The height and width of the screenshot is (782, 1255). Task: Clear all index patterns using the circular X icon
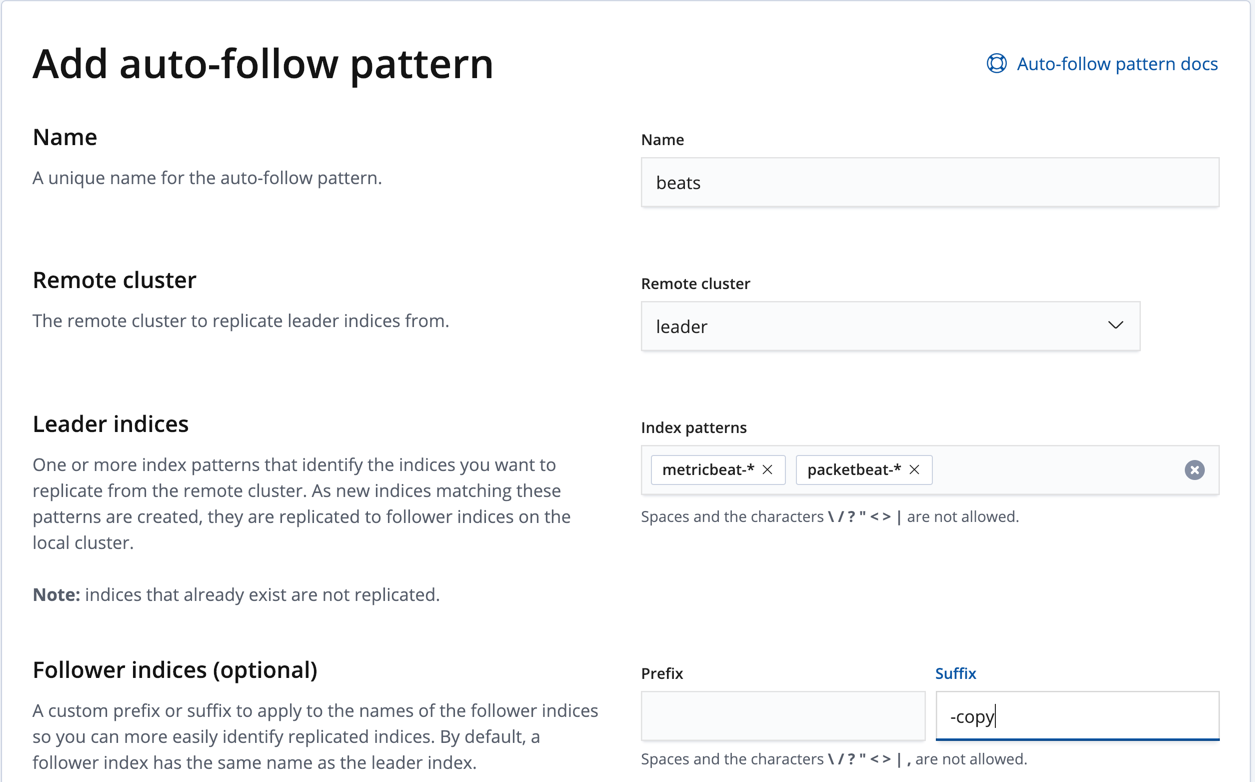[x=1194, y=469]
